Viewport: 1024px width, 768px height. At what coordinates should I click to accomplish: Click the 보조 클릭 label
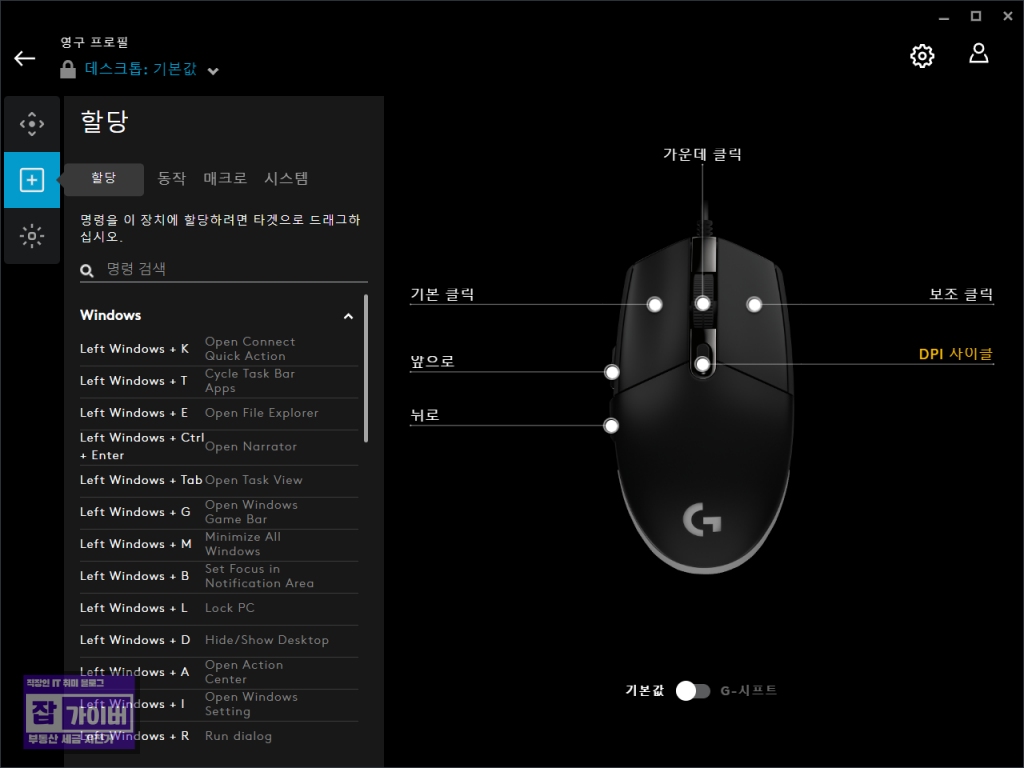[961, 295]
